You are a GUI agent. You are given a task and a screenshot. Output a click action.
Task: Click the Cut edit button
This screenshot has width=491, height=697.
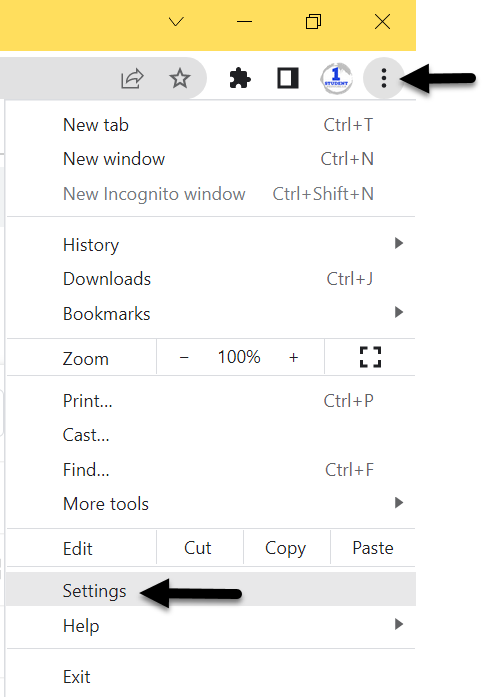click(x=198, y=548)
